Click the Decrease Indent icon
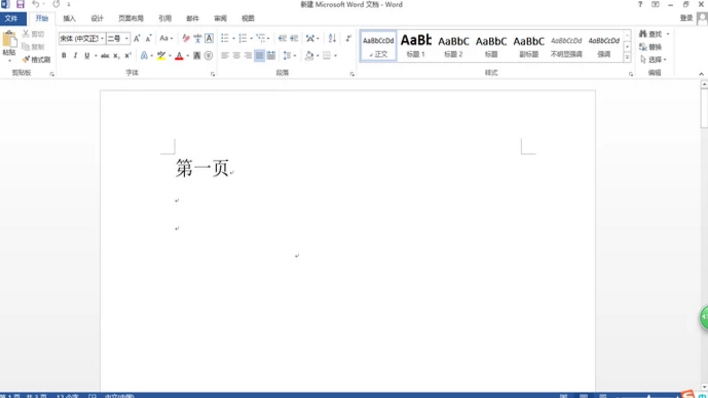 (x=282, y=38)
